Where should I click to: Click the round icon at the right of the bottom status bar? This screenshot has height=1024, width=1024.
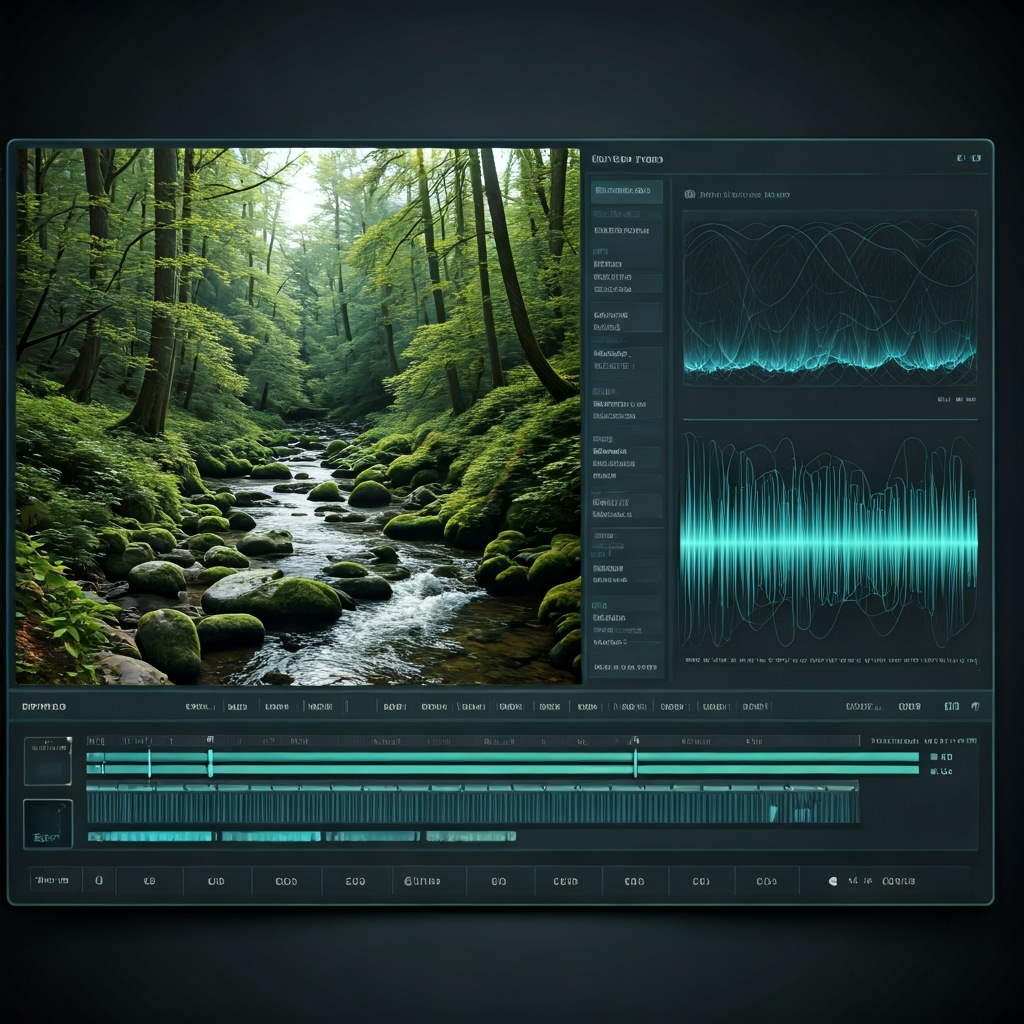833,881
